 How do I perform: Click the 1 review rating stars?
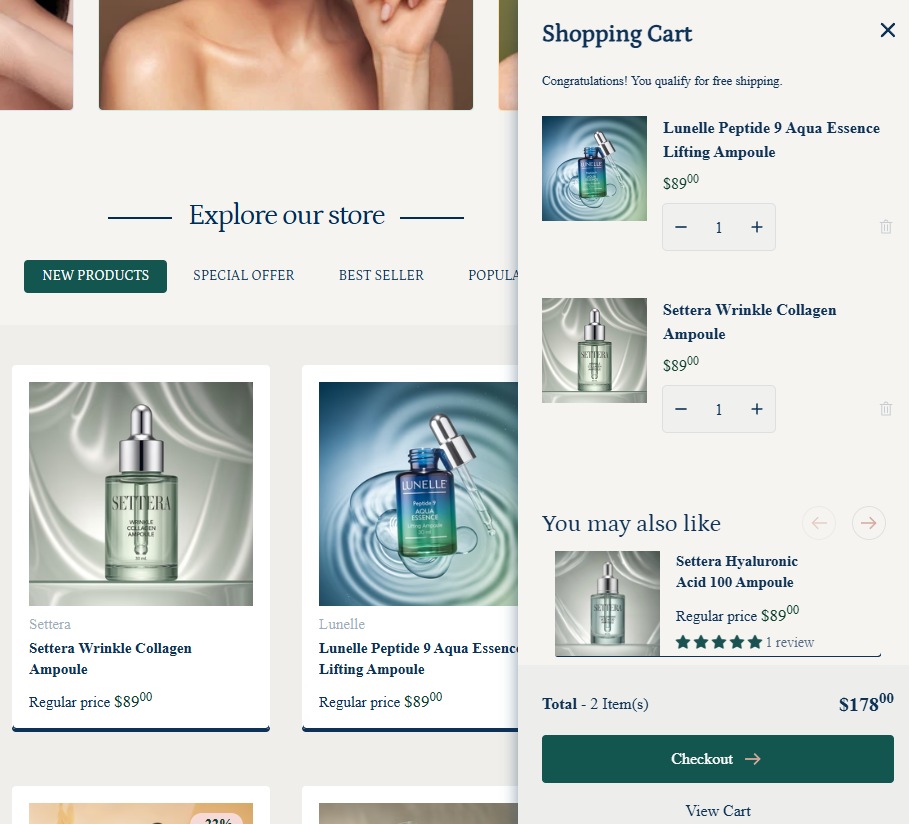(719, 642)
